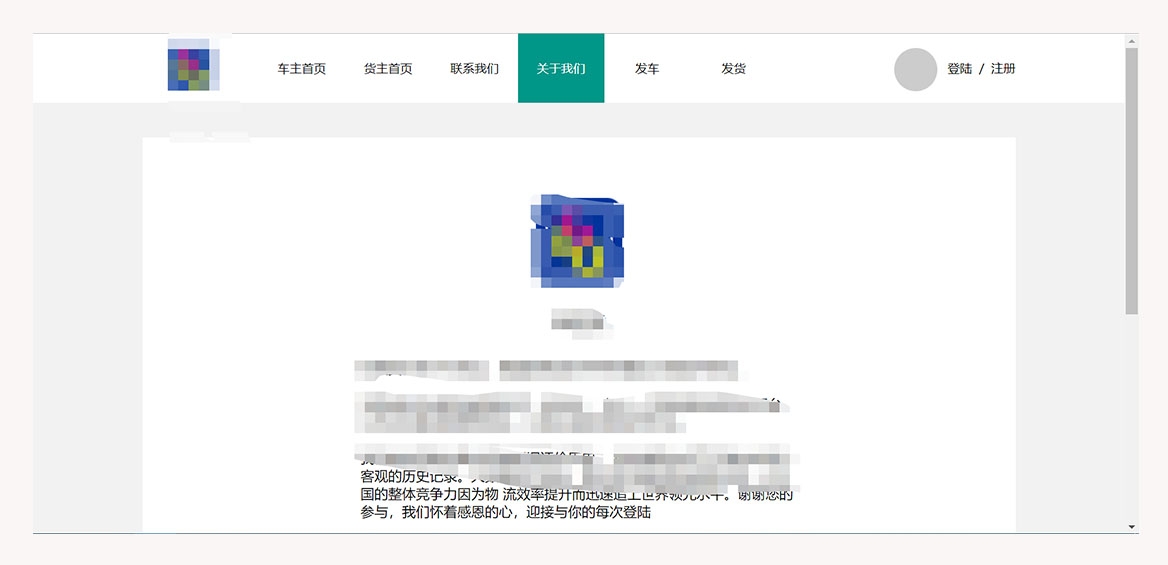Click the pixelated site logo in navbar
Image resolution: width=1168 pixels, height=565 pixels.
point(193,68)
